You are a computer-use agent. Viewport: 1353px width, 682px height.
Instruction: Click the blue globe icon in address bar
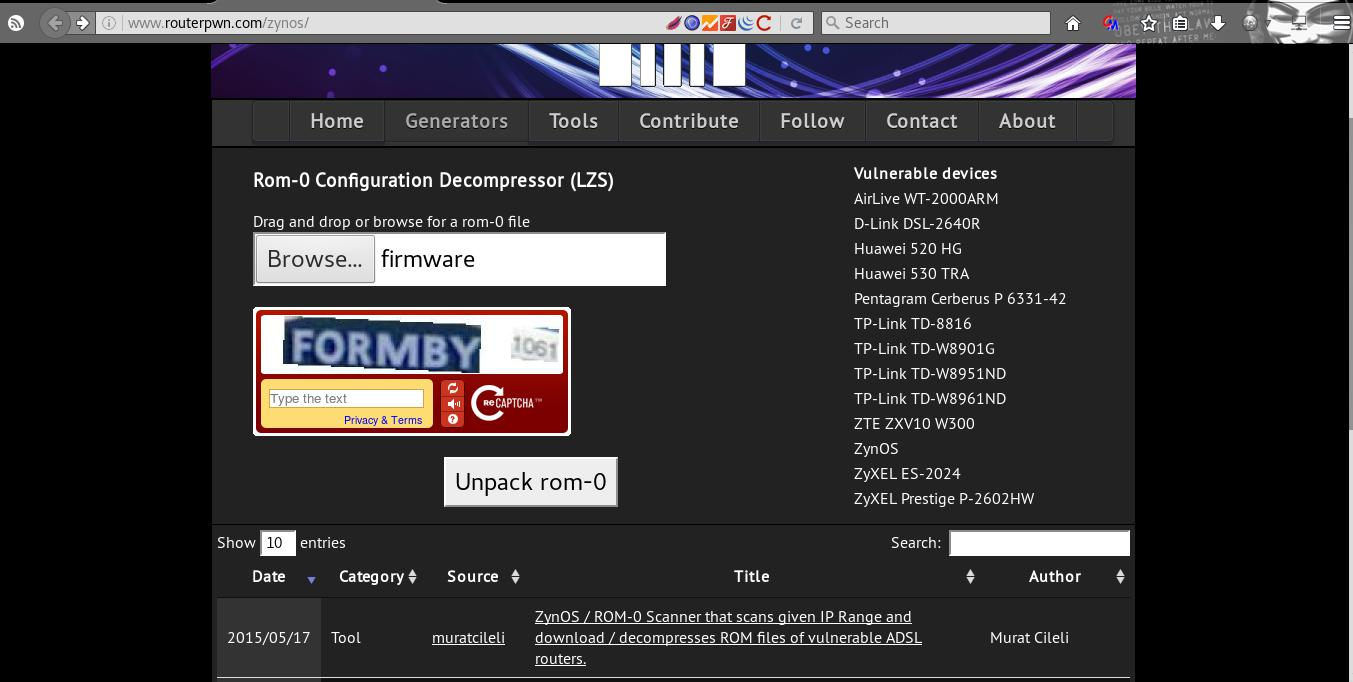tap(692, 22)
